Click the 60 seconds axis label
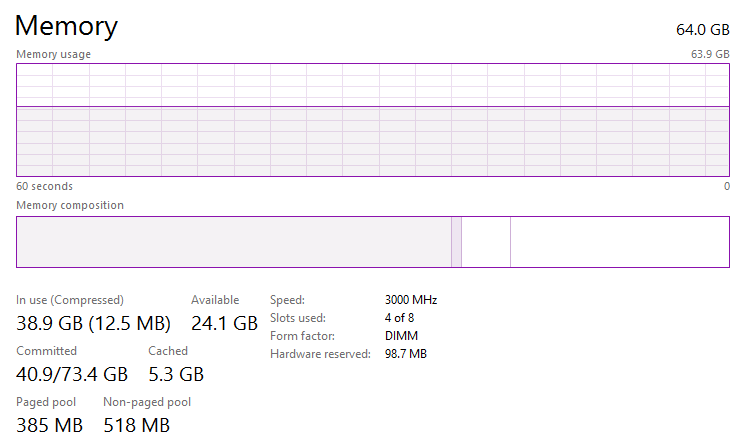Screen dimensions: 736x444 [x=44, y=186]
